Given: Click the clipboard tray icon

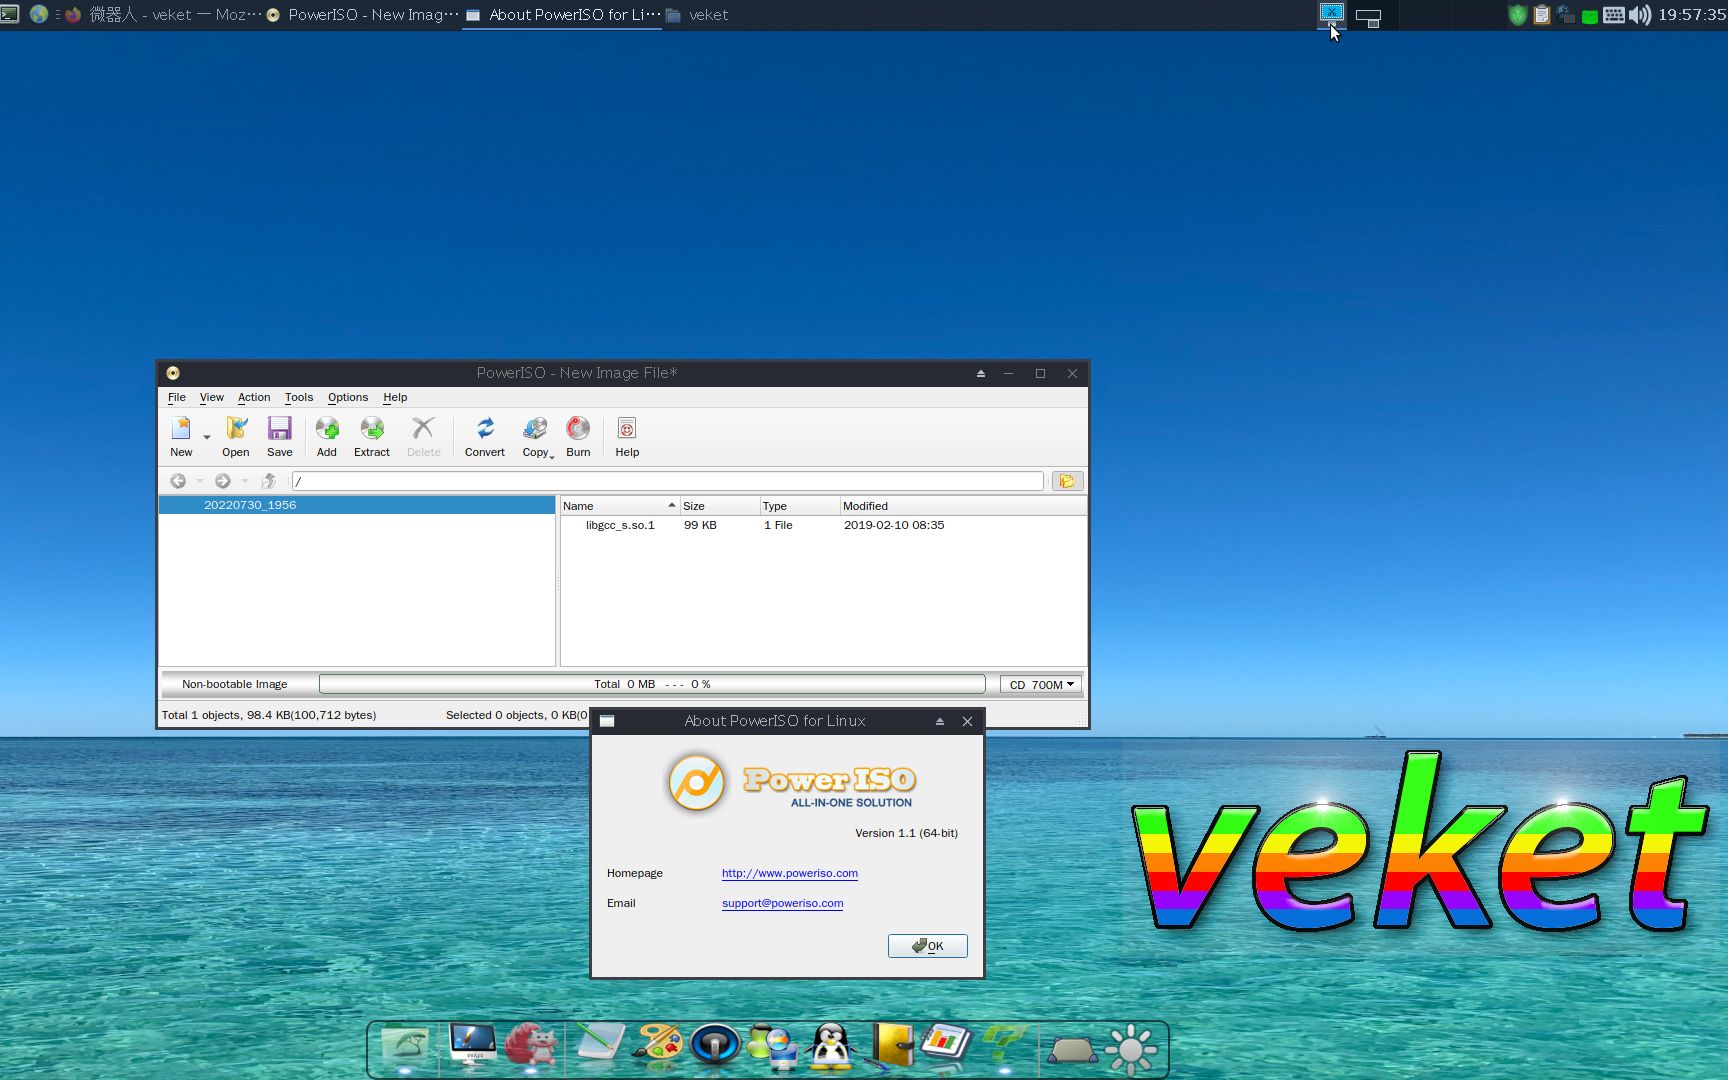Looking at the screenshot, I should pos(1541,15).
